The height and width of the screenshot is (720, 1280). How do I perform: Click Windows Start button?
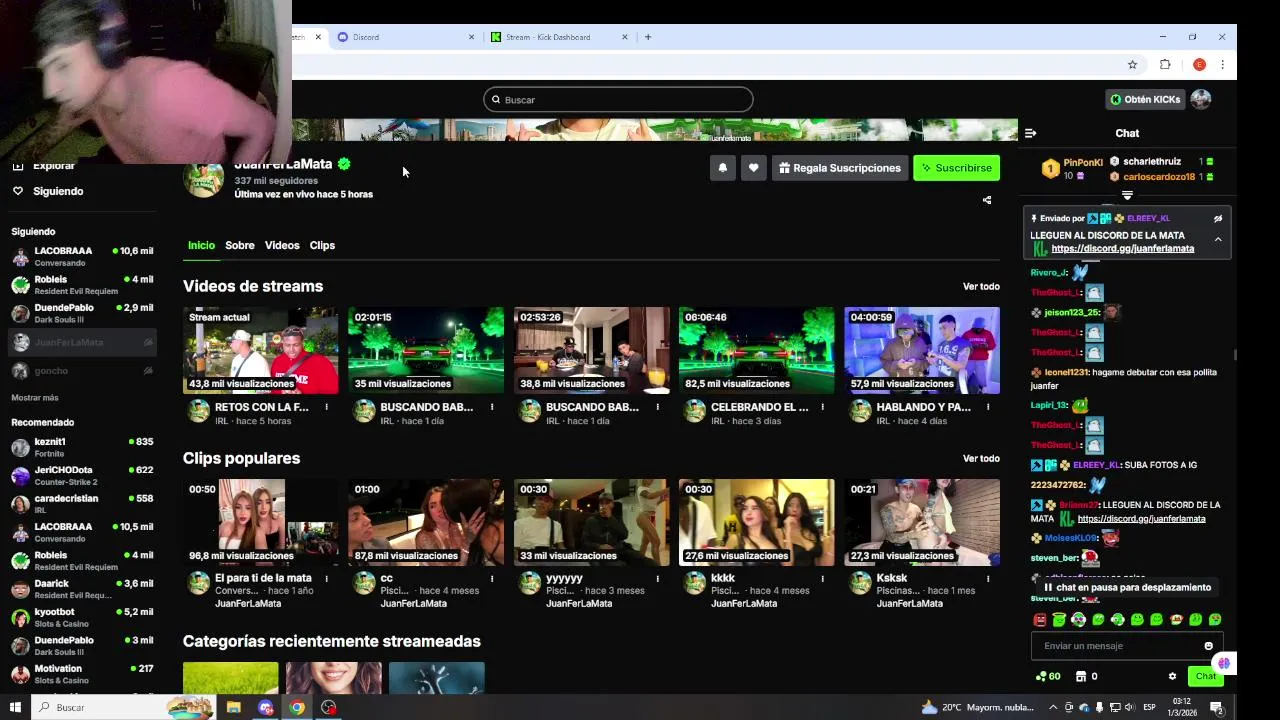click(15, 707)
